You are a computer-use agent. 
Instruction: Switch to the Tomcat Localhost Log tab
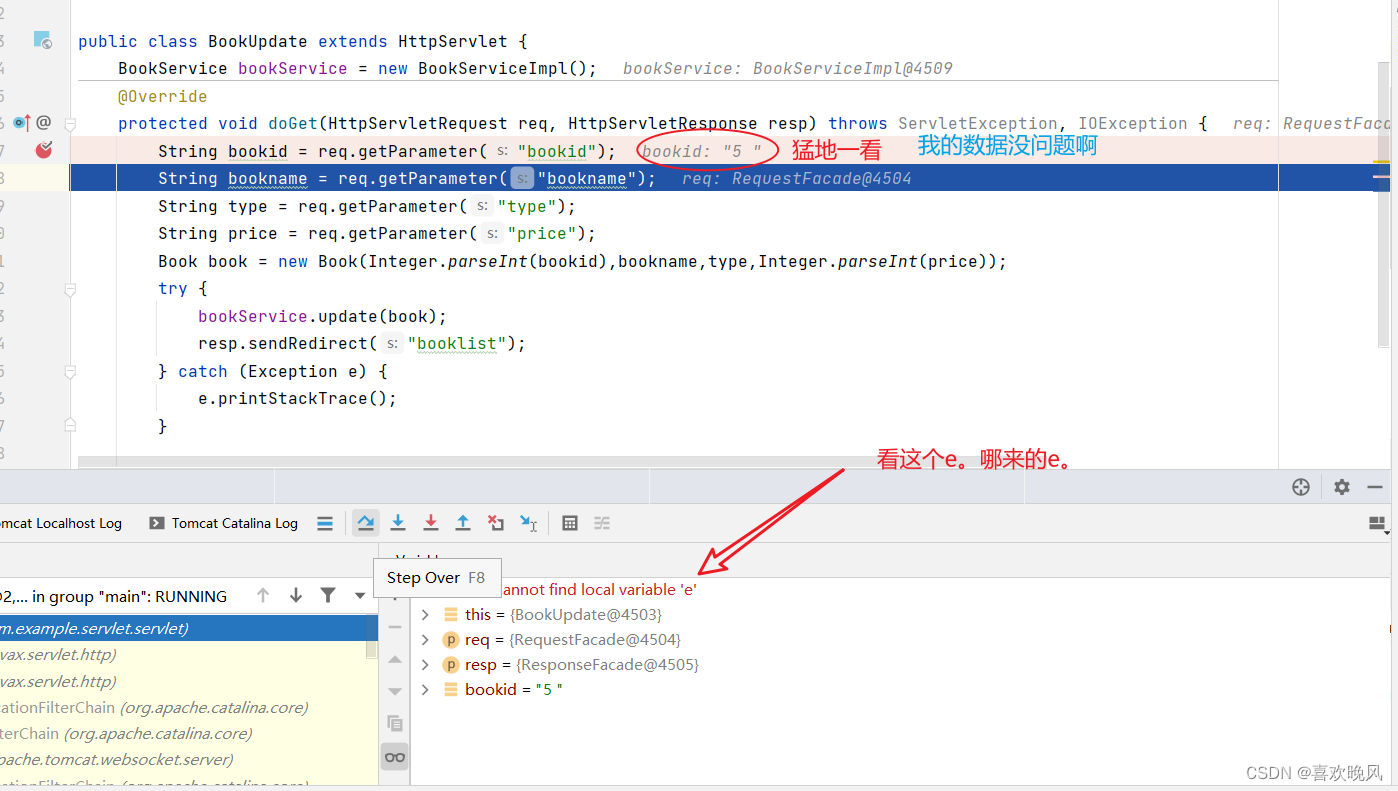pos(60,522)
